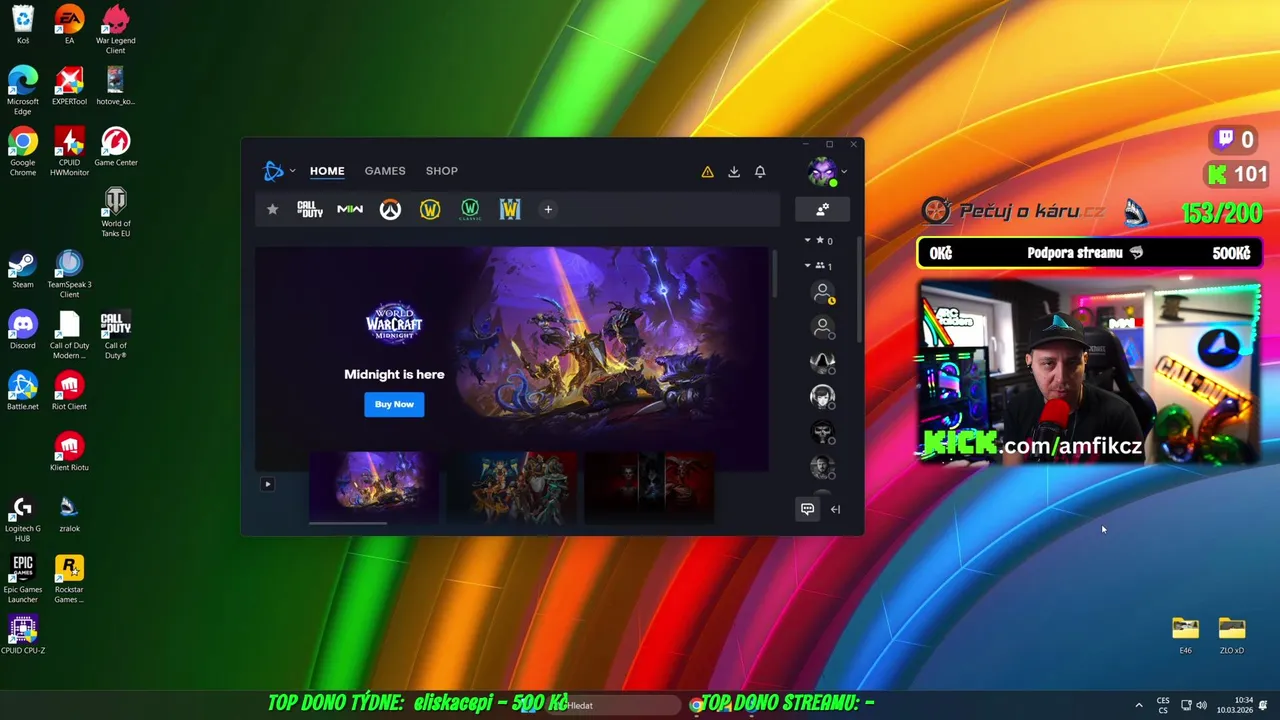
Task: Select the Logitech G HUB shortcut
Action: coord(23,518)
